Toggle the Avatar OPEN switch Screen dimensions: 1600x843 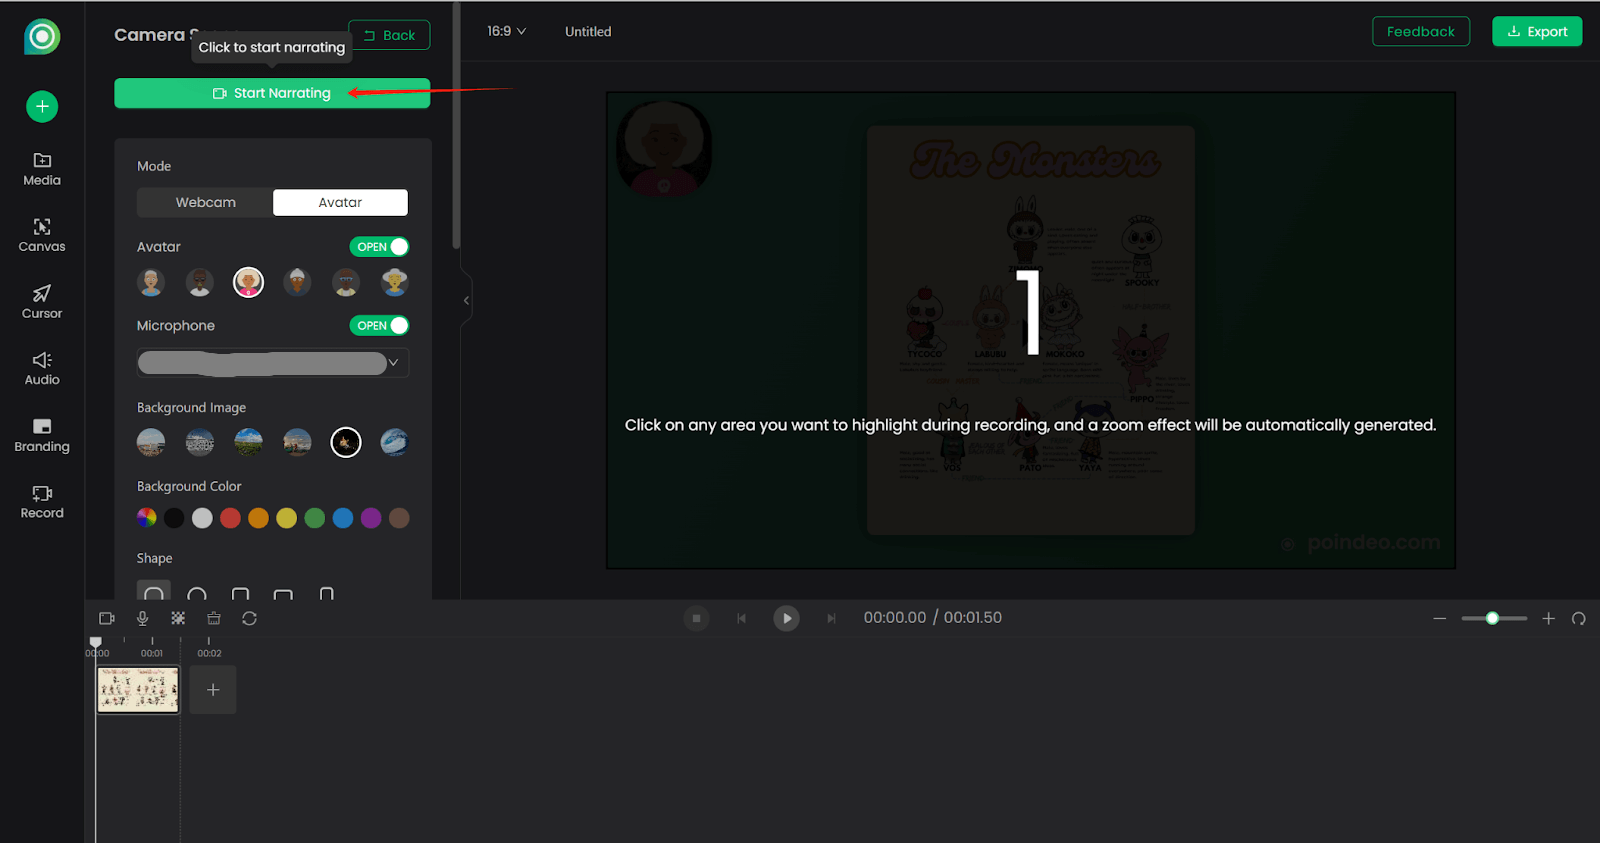pyautogui.click(x=379, y=247)
